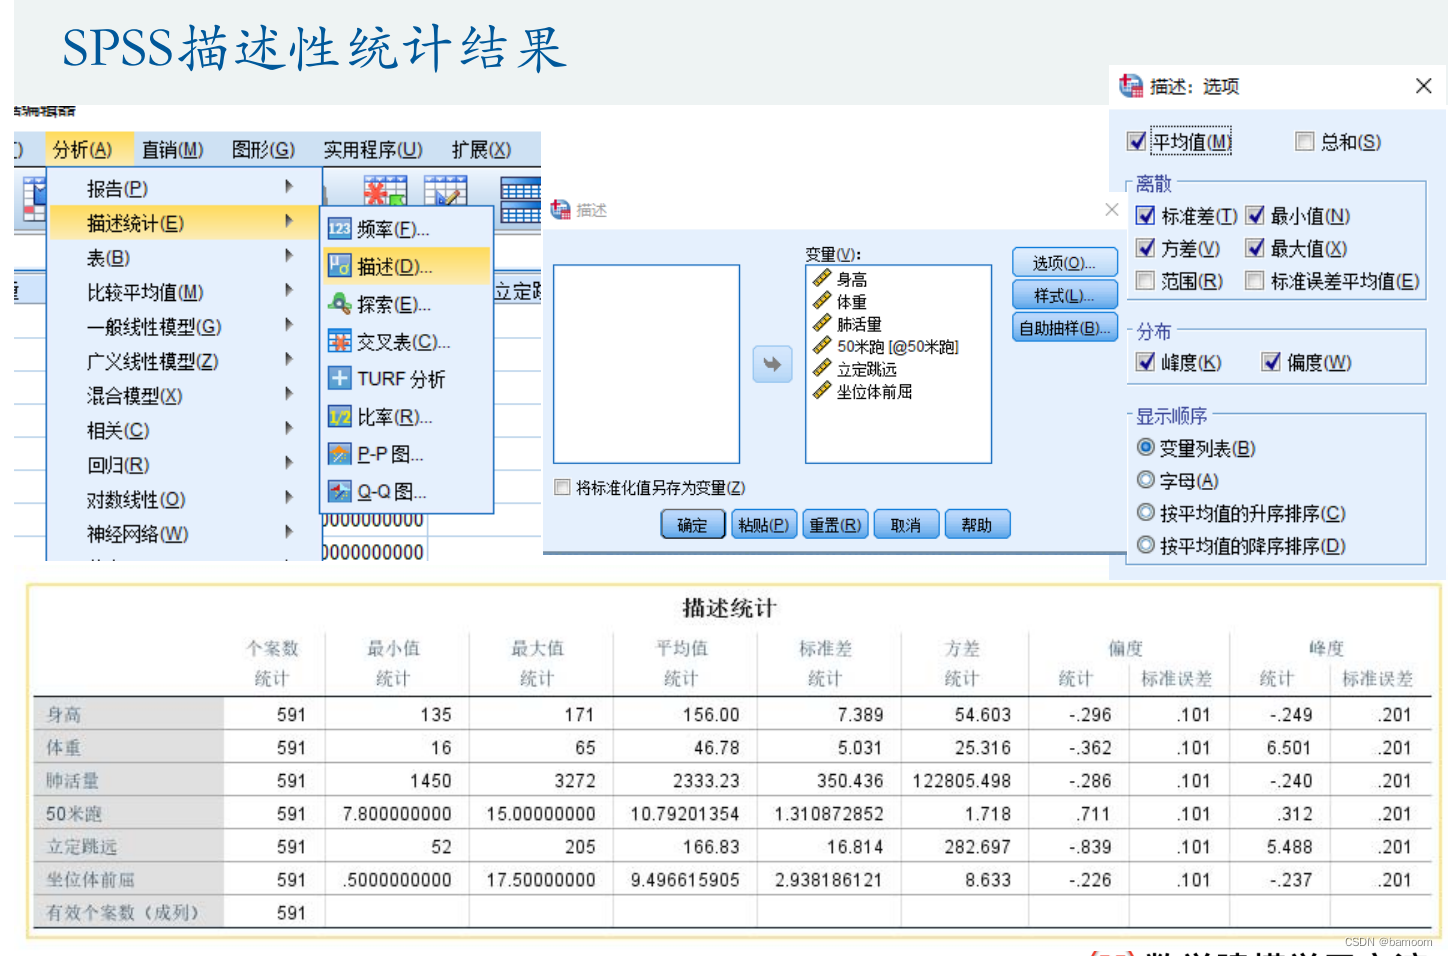The width and height of the screenshot is (1448, 956).
Task: Select 按平均值的降序排序(D) radio button
Action: pos(1146,545)
